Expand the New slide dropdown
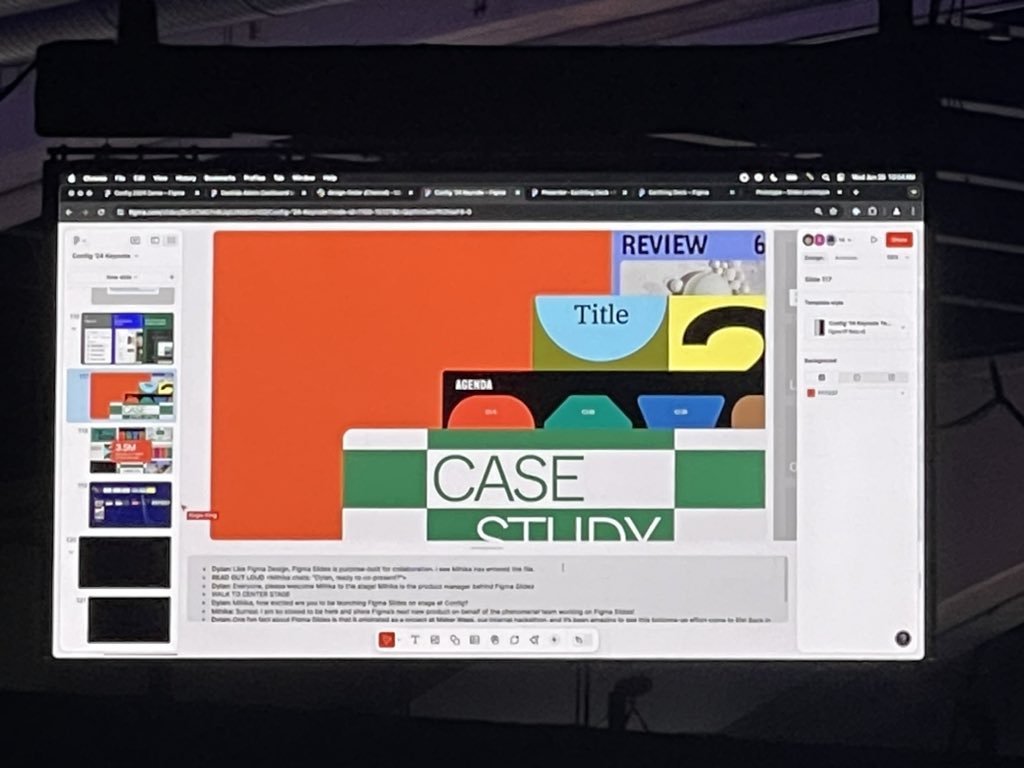This screenshot has height=768, width=1024. point(136,277)
